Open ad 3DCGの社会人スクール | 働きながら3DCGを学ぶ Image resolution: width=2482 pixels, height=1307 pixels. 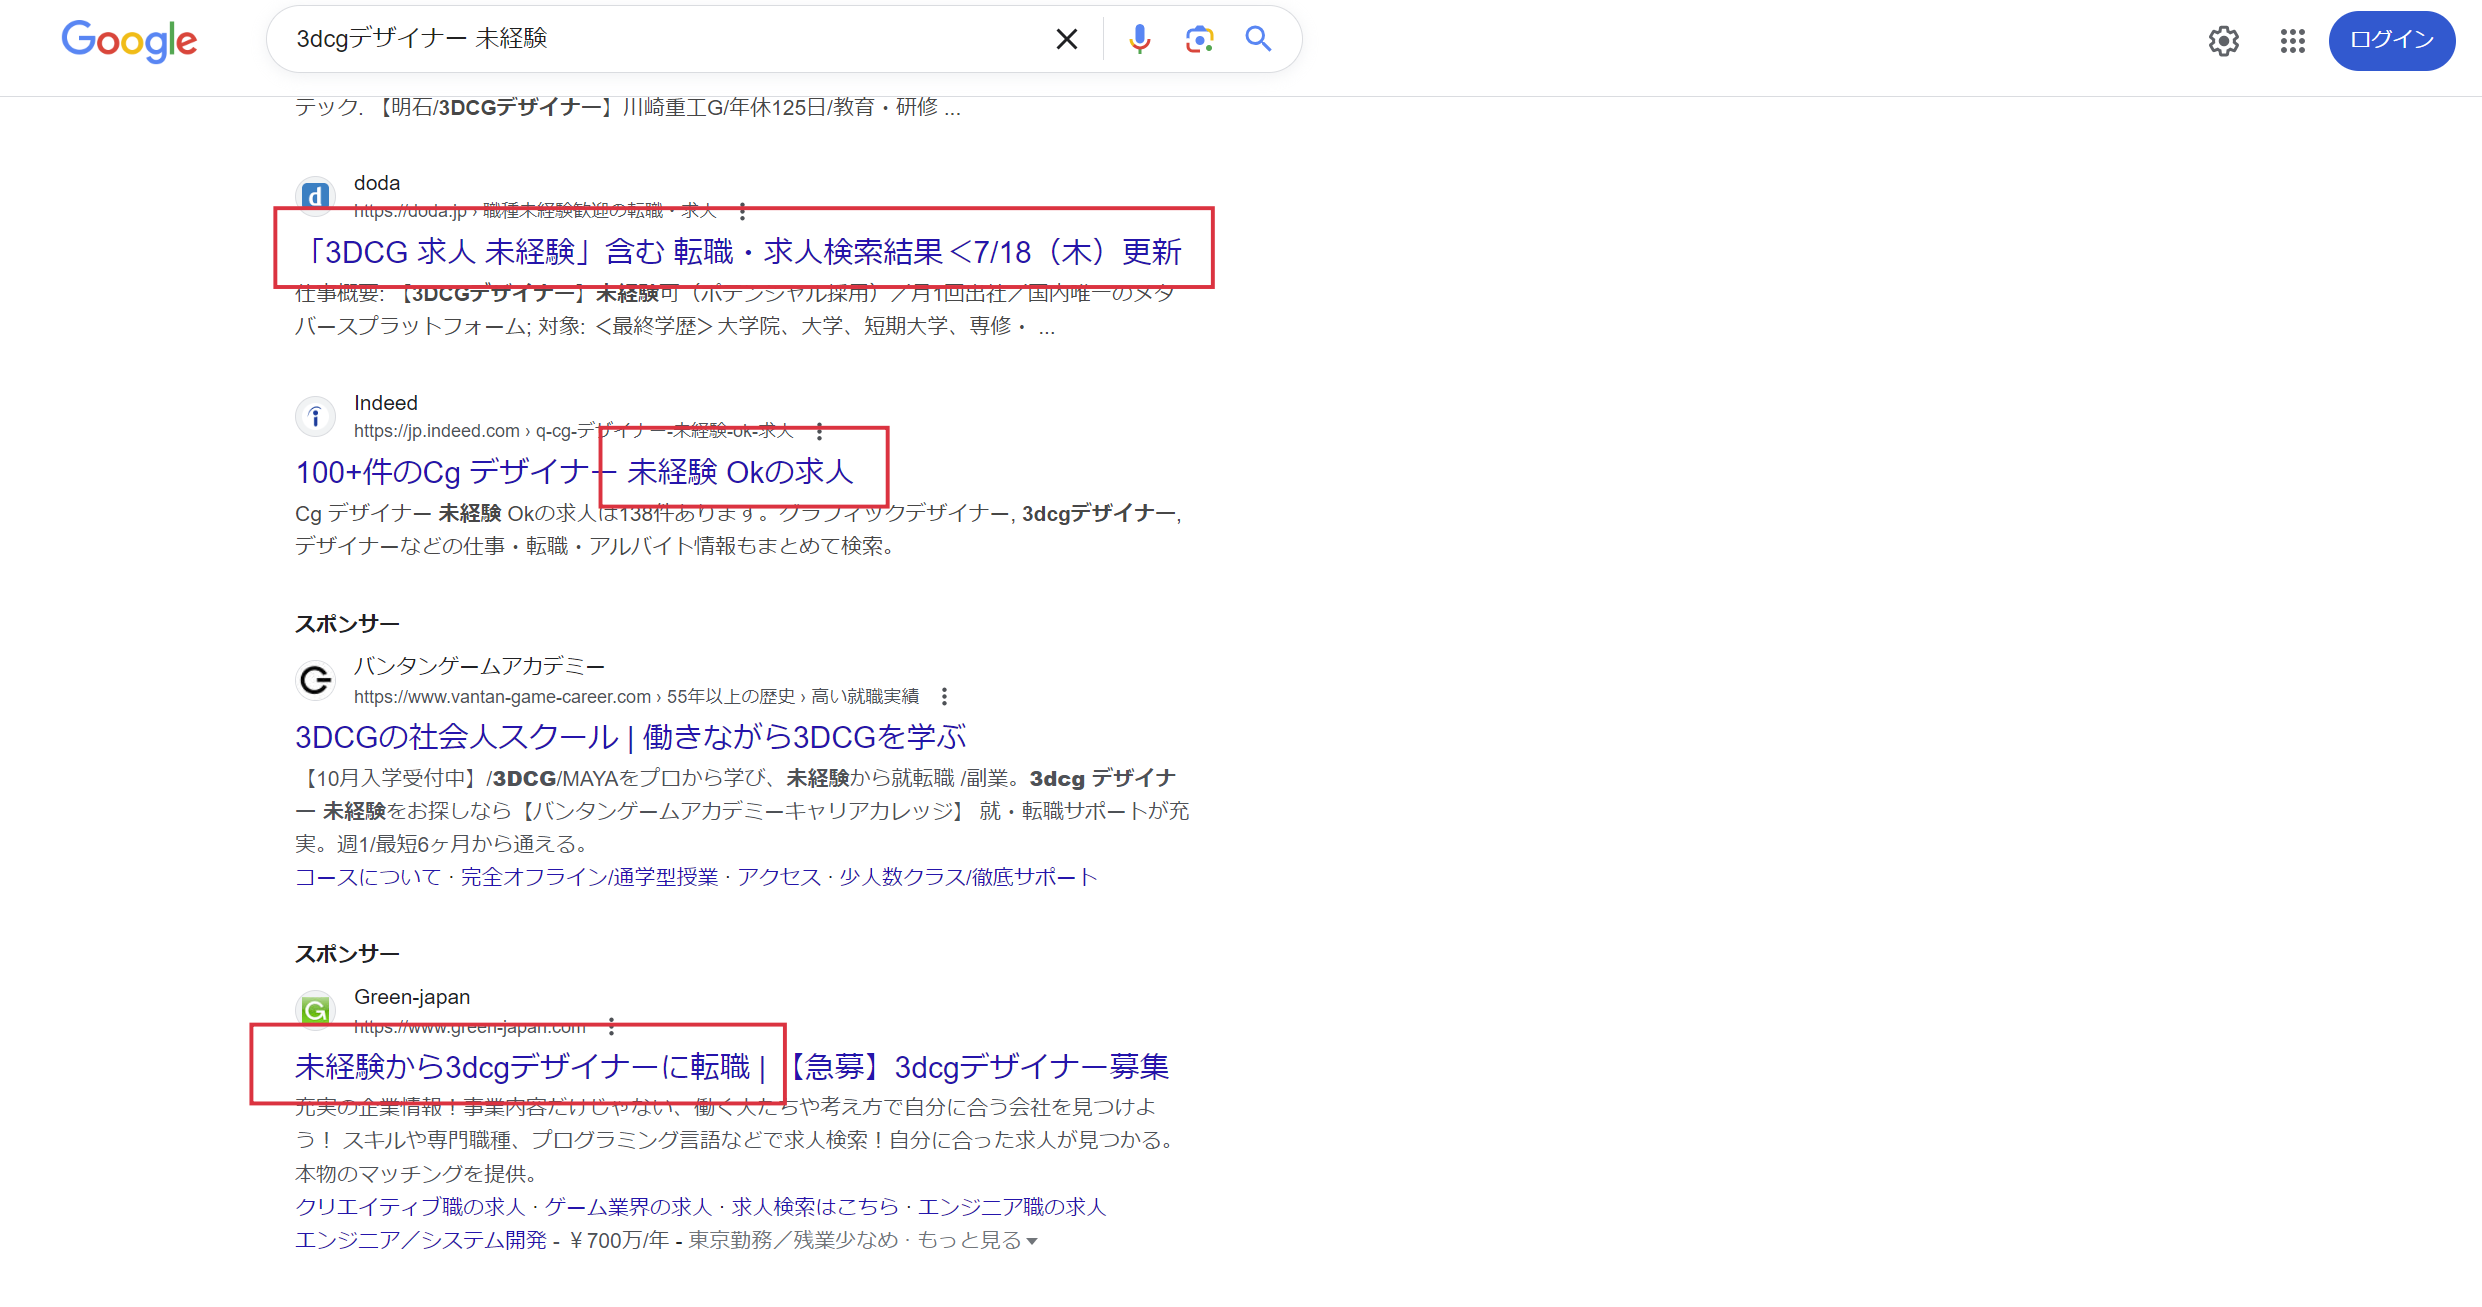[630, 737]
